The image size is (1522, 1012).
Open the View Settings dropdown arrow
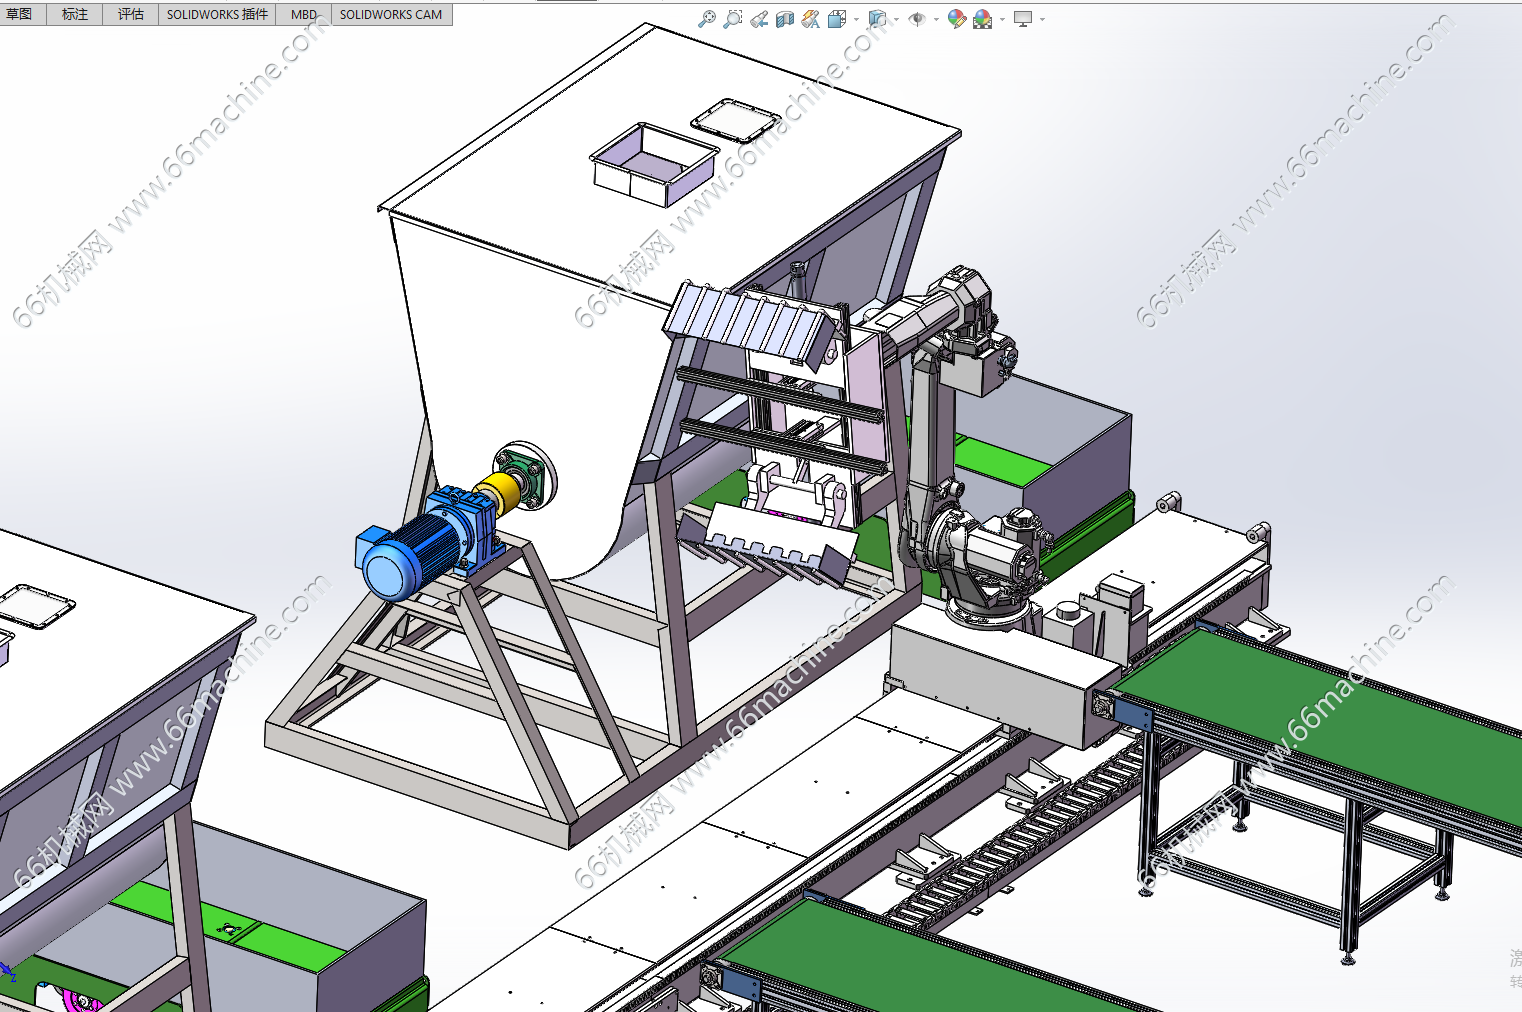(x=1042, y=19)
